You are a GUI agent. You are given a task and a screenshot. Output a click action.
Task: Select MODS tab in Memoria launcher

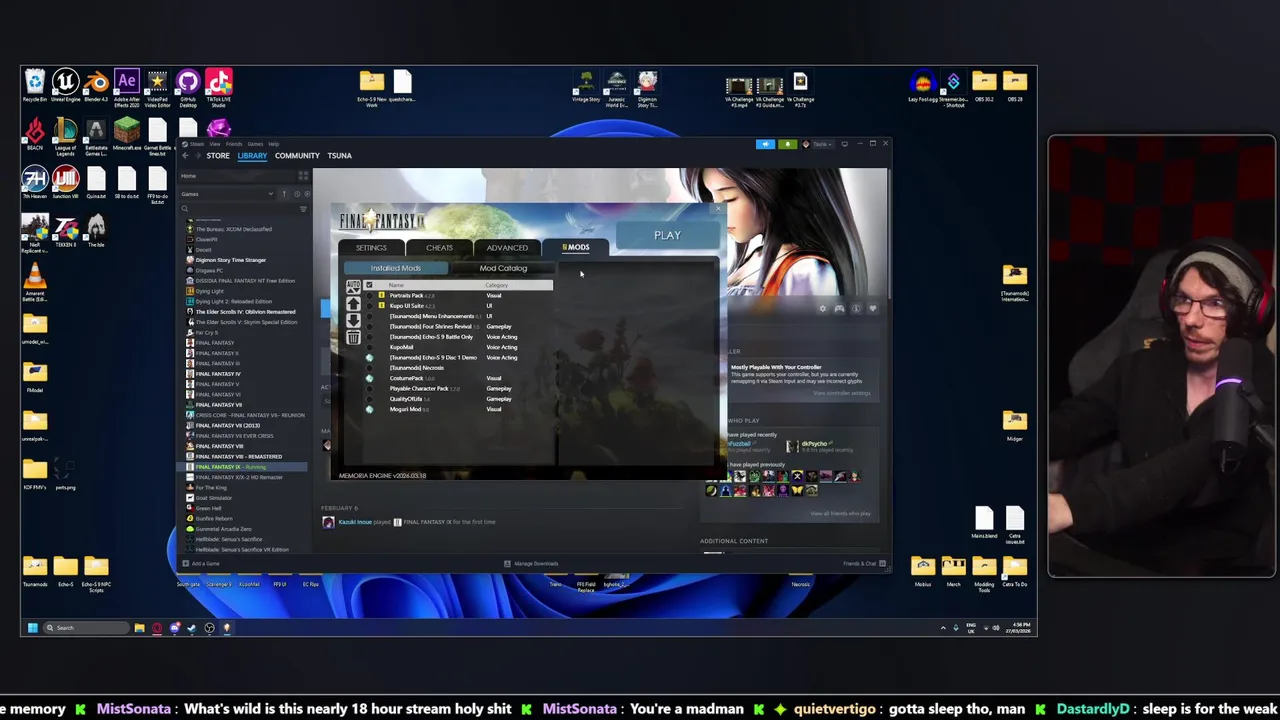pos(575,247)
